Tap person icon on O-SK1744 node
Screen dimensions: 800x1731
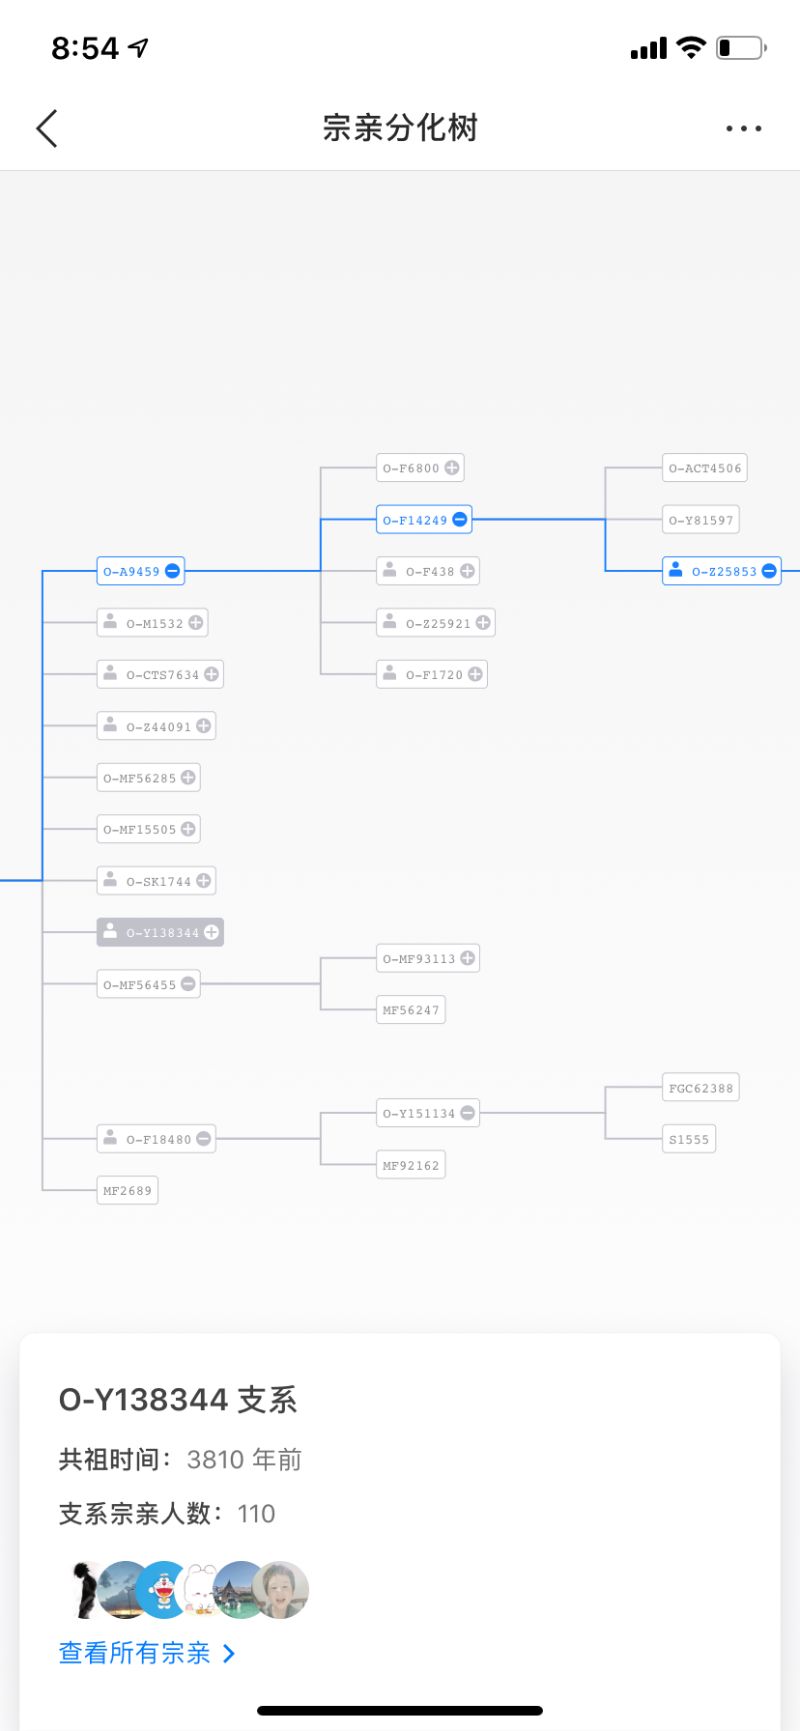click(110, 880)
